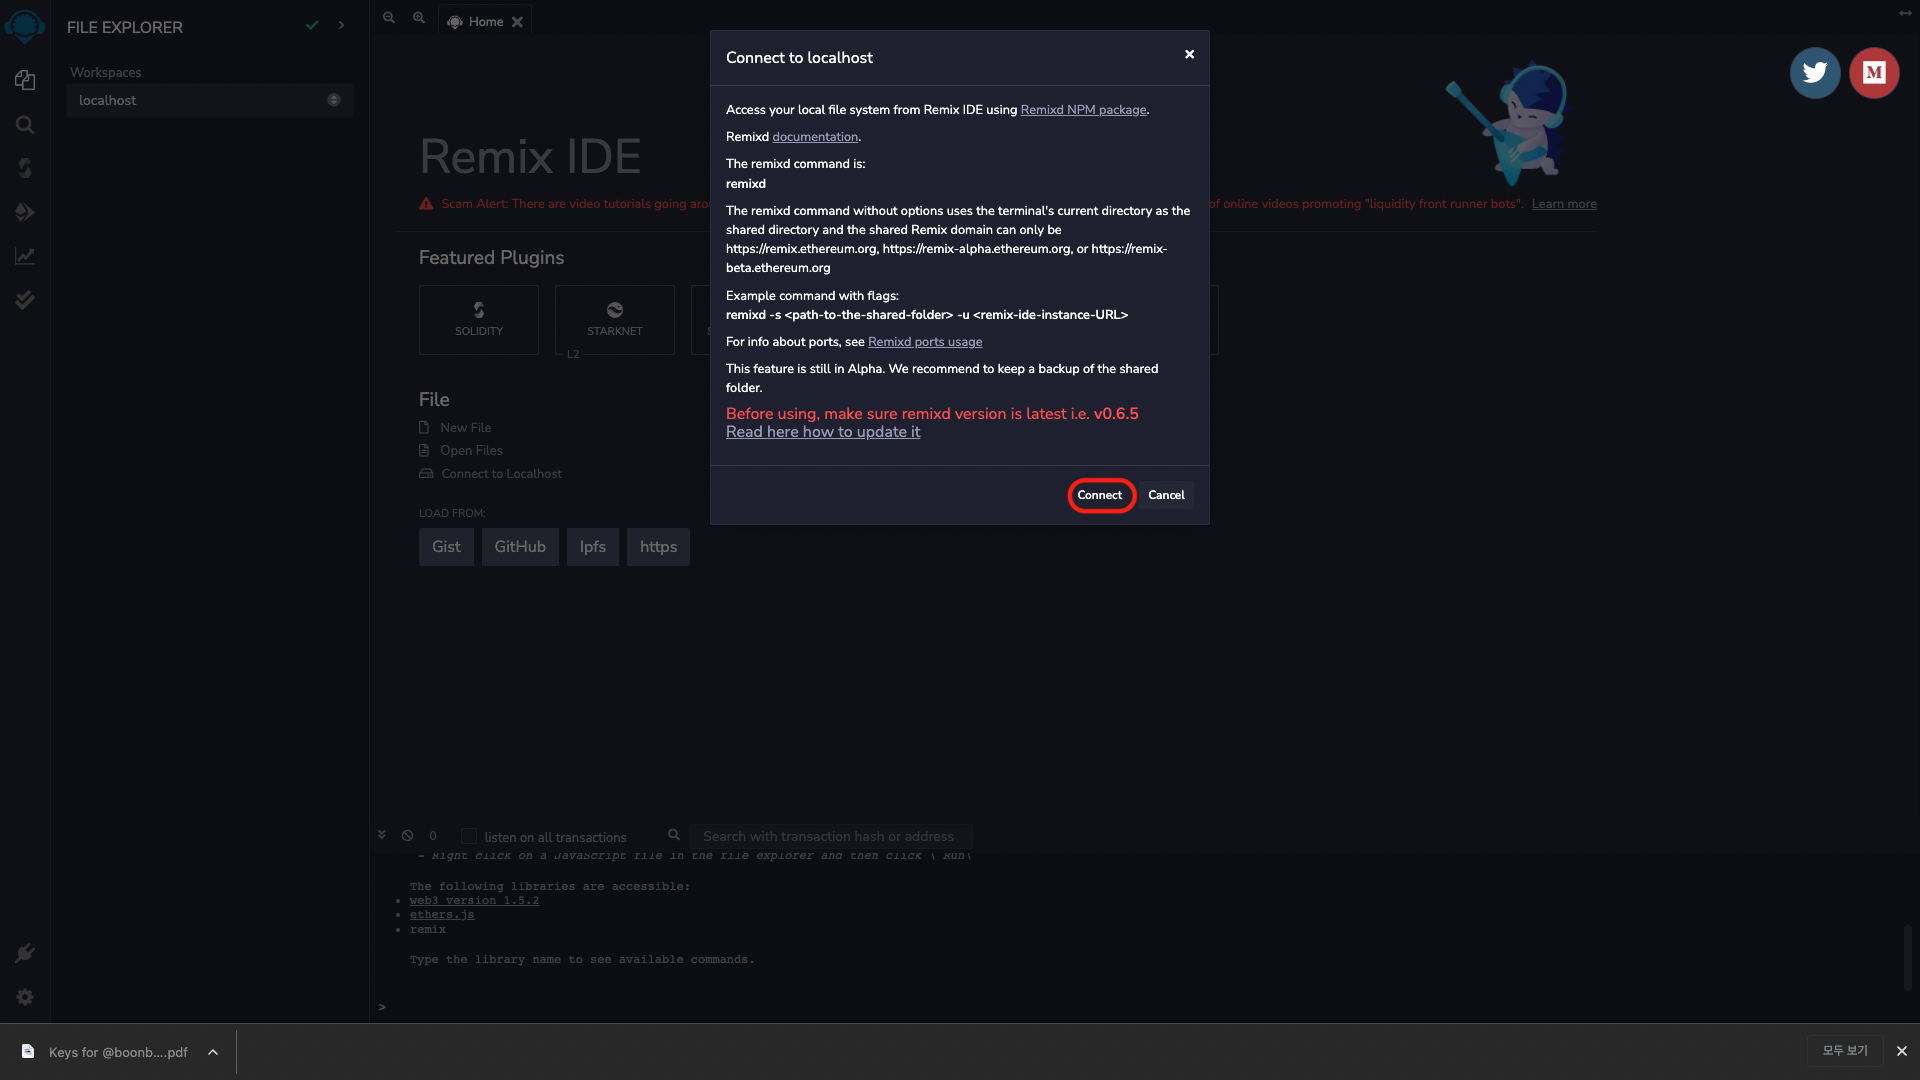
Task: Open the plugin manager plug icon
Action: tap(25, 953)
